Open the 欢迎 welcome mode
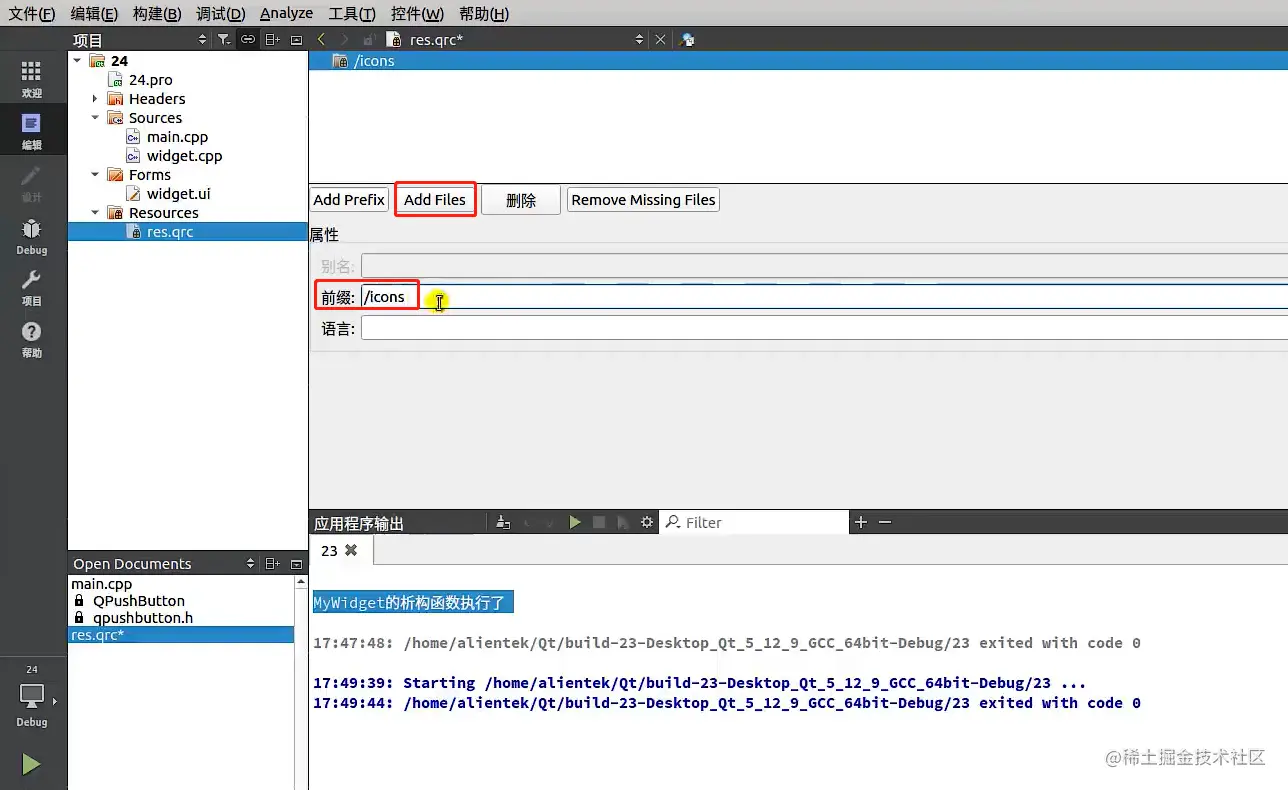The width and height of the screenshot is (1288, 790). point(31,78)
